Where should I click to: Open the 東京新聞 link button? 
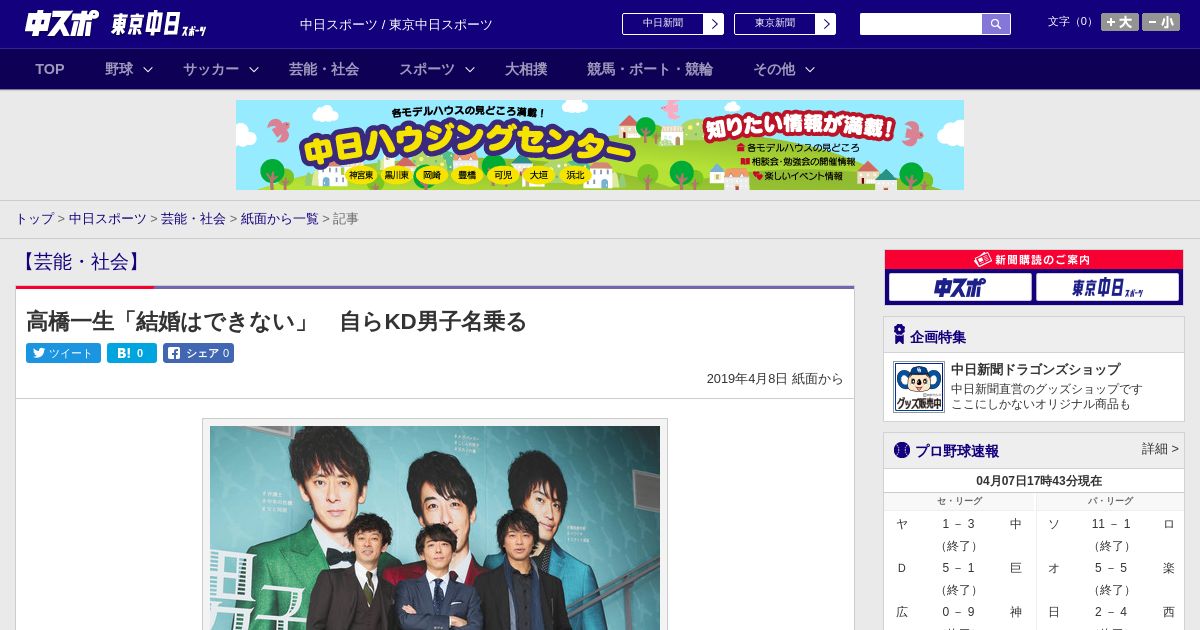click(775, 24)
